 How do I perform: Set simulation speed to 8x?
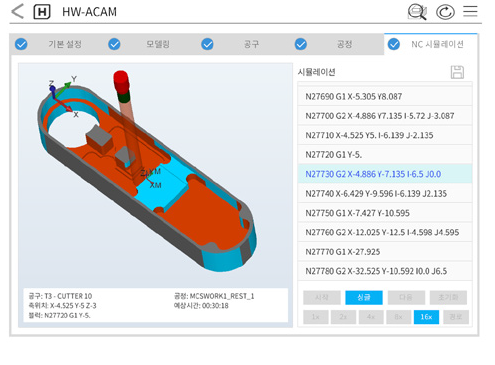coord(399,317)
